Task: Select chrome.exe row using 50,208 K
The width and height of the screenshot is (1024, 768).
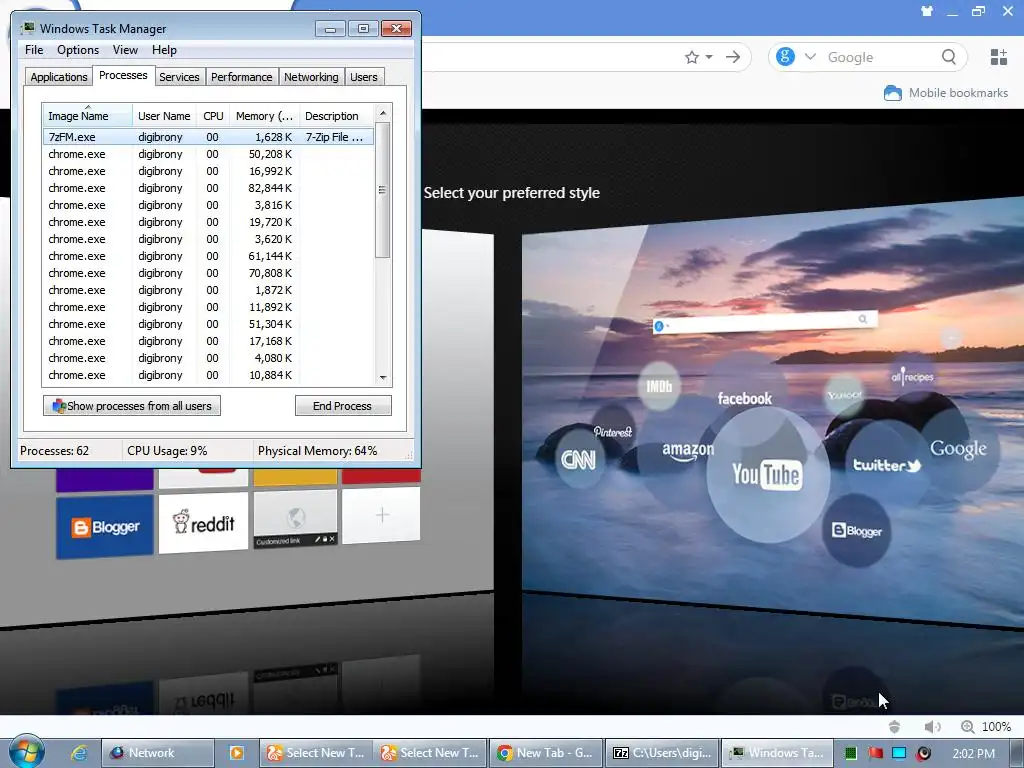Action: pos(208,154)
